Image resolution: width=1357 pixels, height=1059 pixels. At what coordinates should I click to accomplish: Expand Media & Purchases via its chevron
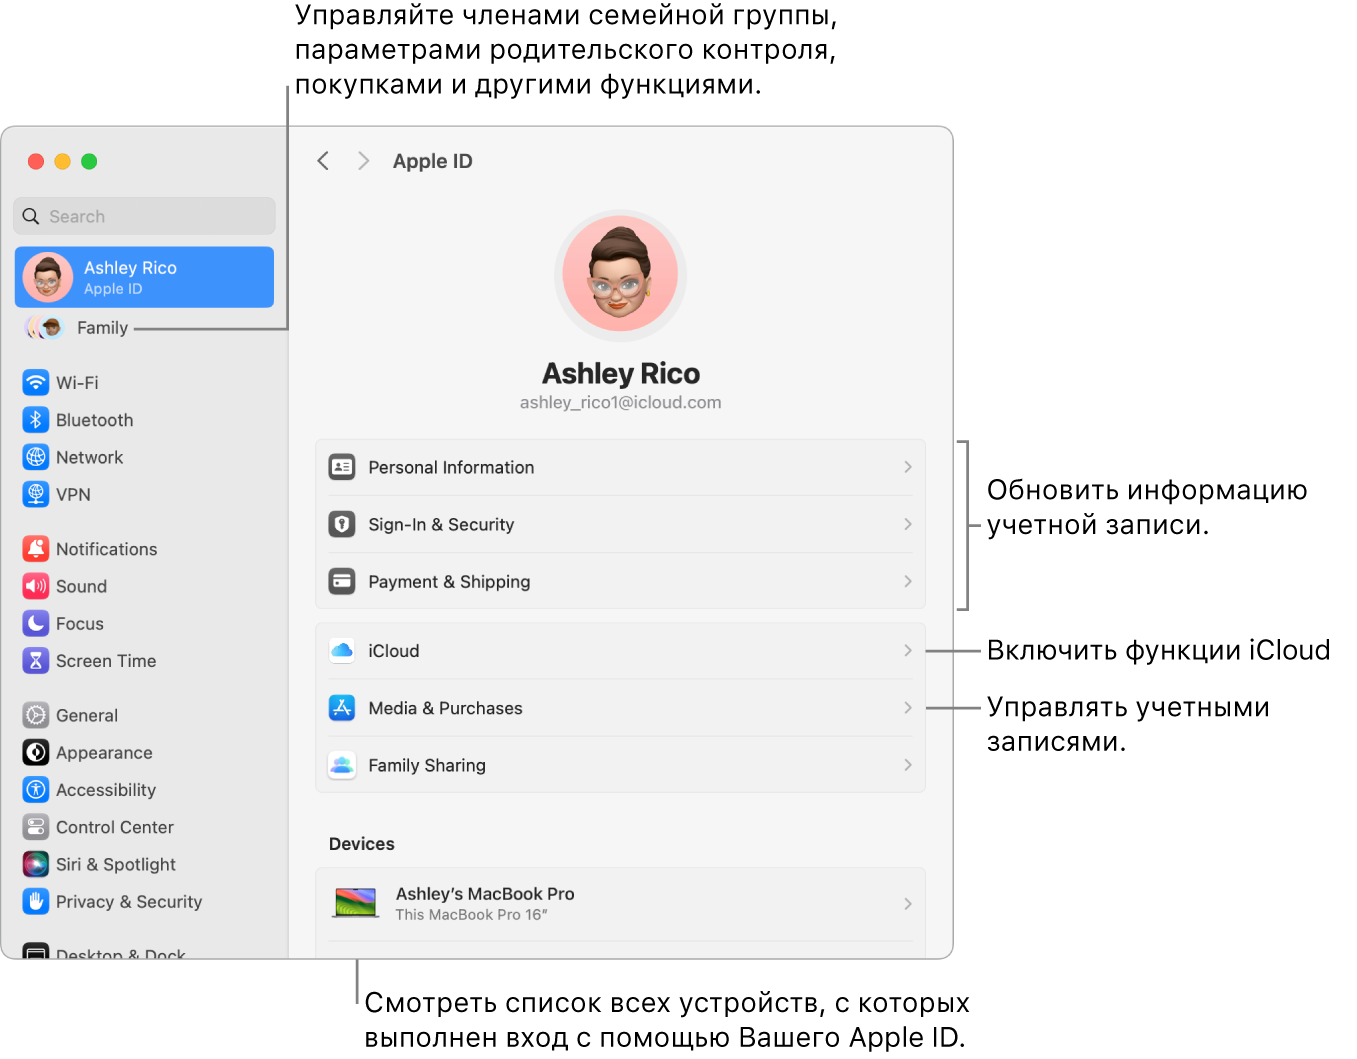coord(908,708)
